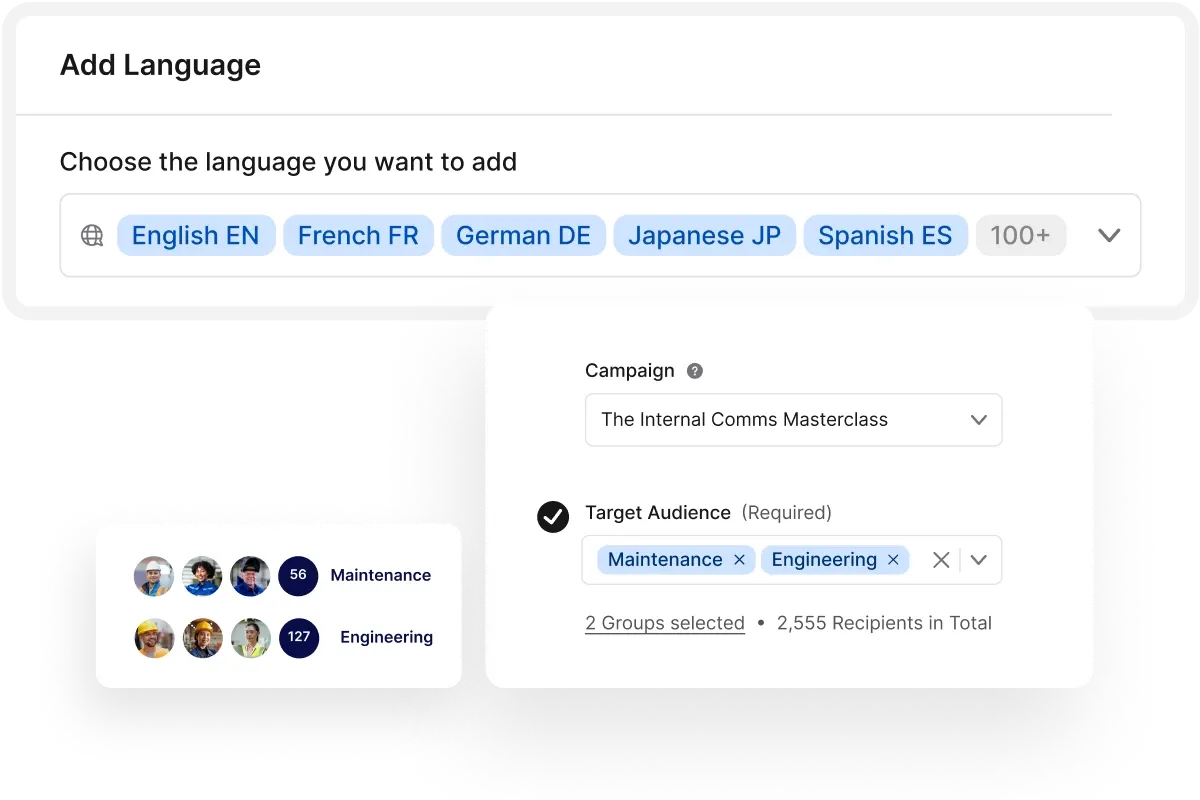Remove the Maintenance tag via its X icon
Image resolution: width=1200 pixels, height=800 pixels.
[x=739, y=560]
